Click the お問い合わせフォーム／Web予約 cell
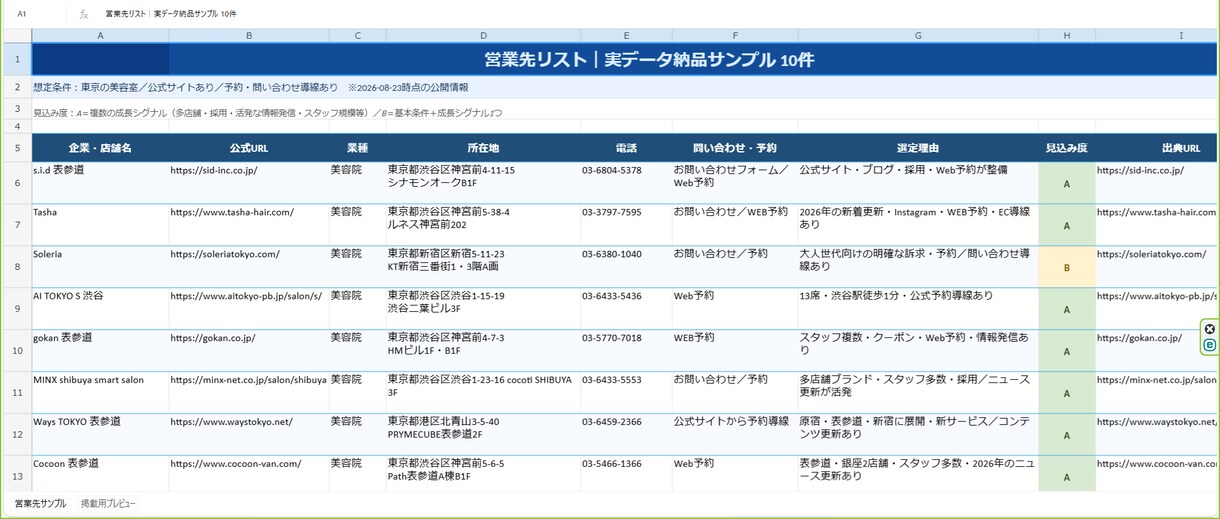 pos(735,183)
